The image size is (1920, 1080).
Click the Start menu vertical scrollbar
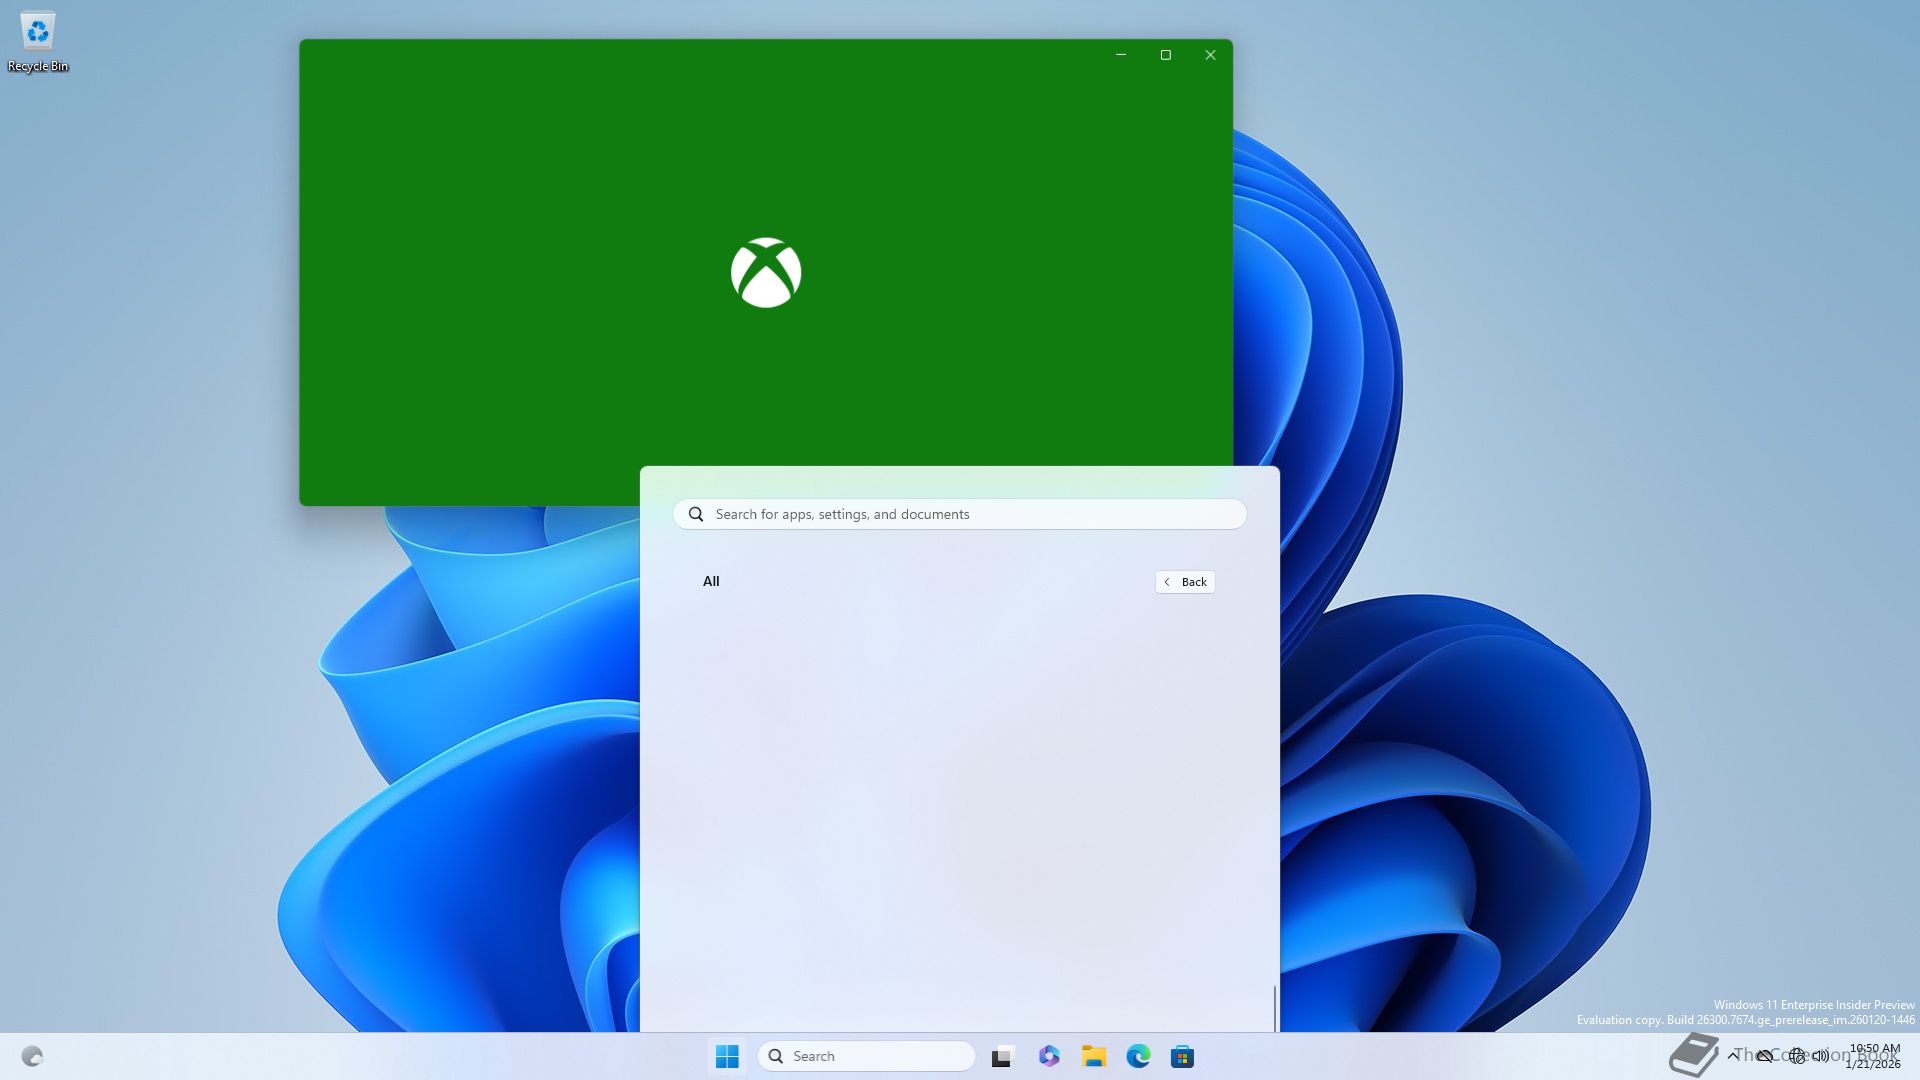(1274, 1007)
